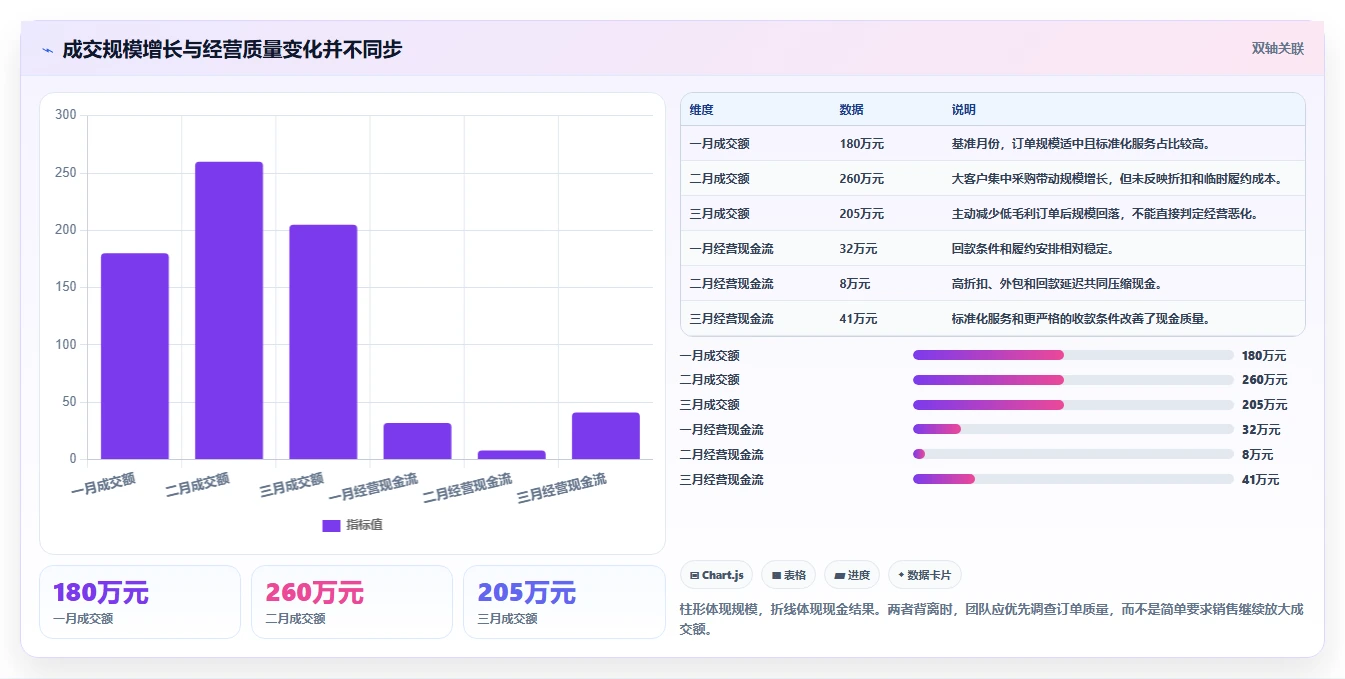Image resolution: width=1345 pixels, height=679 pixels.
Task: Select the 表格 tag chip
Action: coord(789,575)
